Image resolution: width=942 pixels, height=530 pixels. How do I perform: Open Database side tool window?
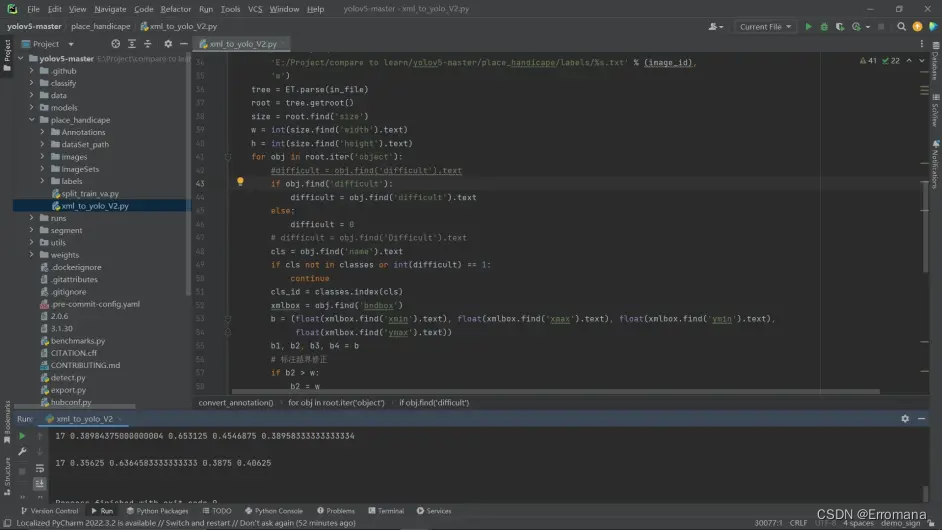935,61
